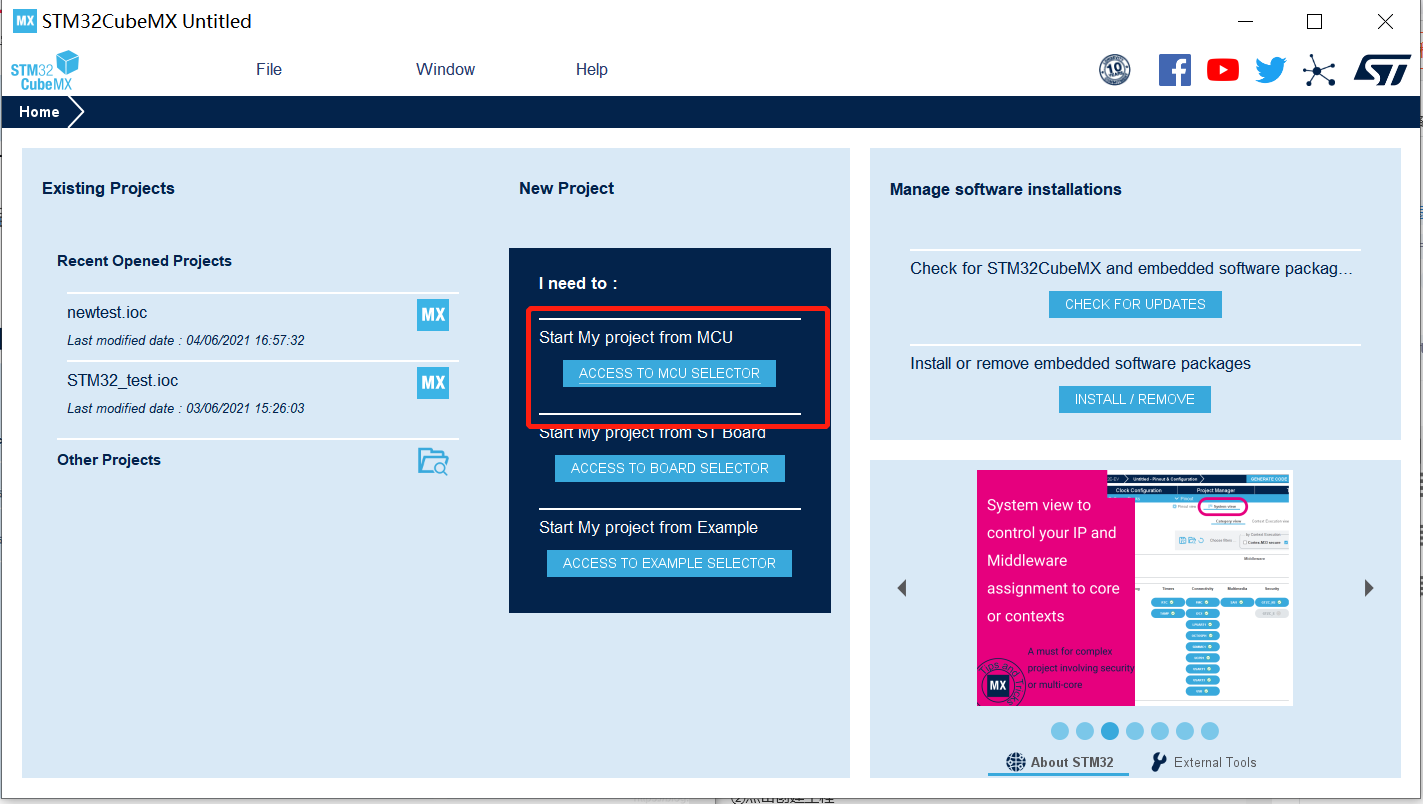Open the System view promo slide image
This screenshot has height=804, width=1423.
[x=1135, y=588]
